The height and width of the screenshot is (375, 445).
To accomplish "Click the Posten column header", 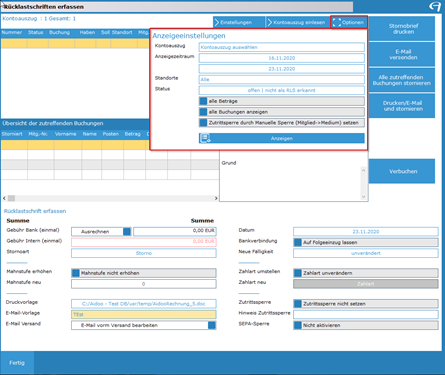I will [x=111, y=134].
